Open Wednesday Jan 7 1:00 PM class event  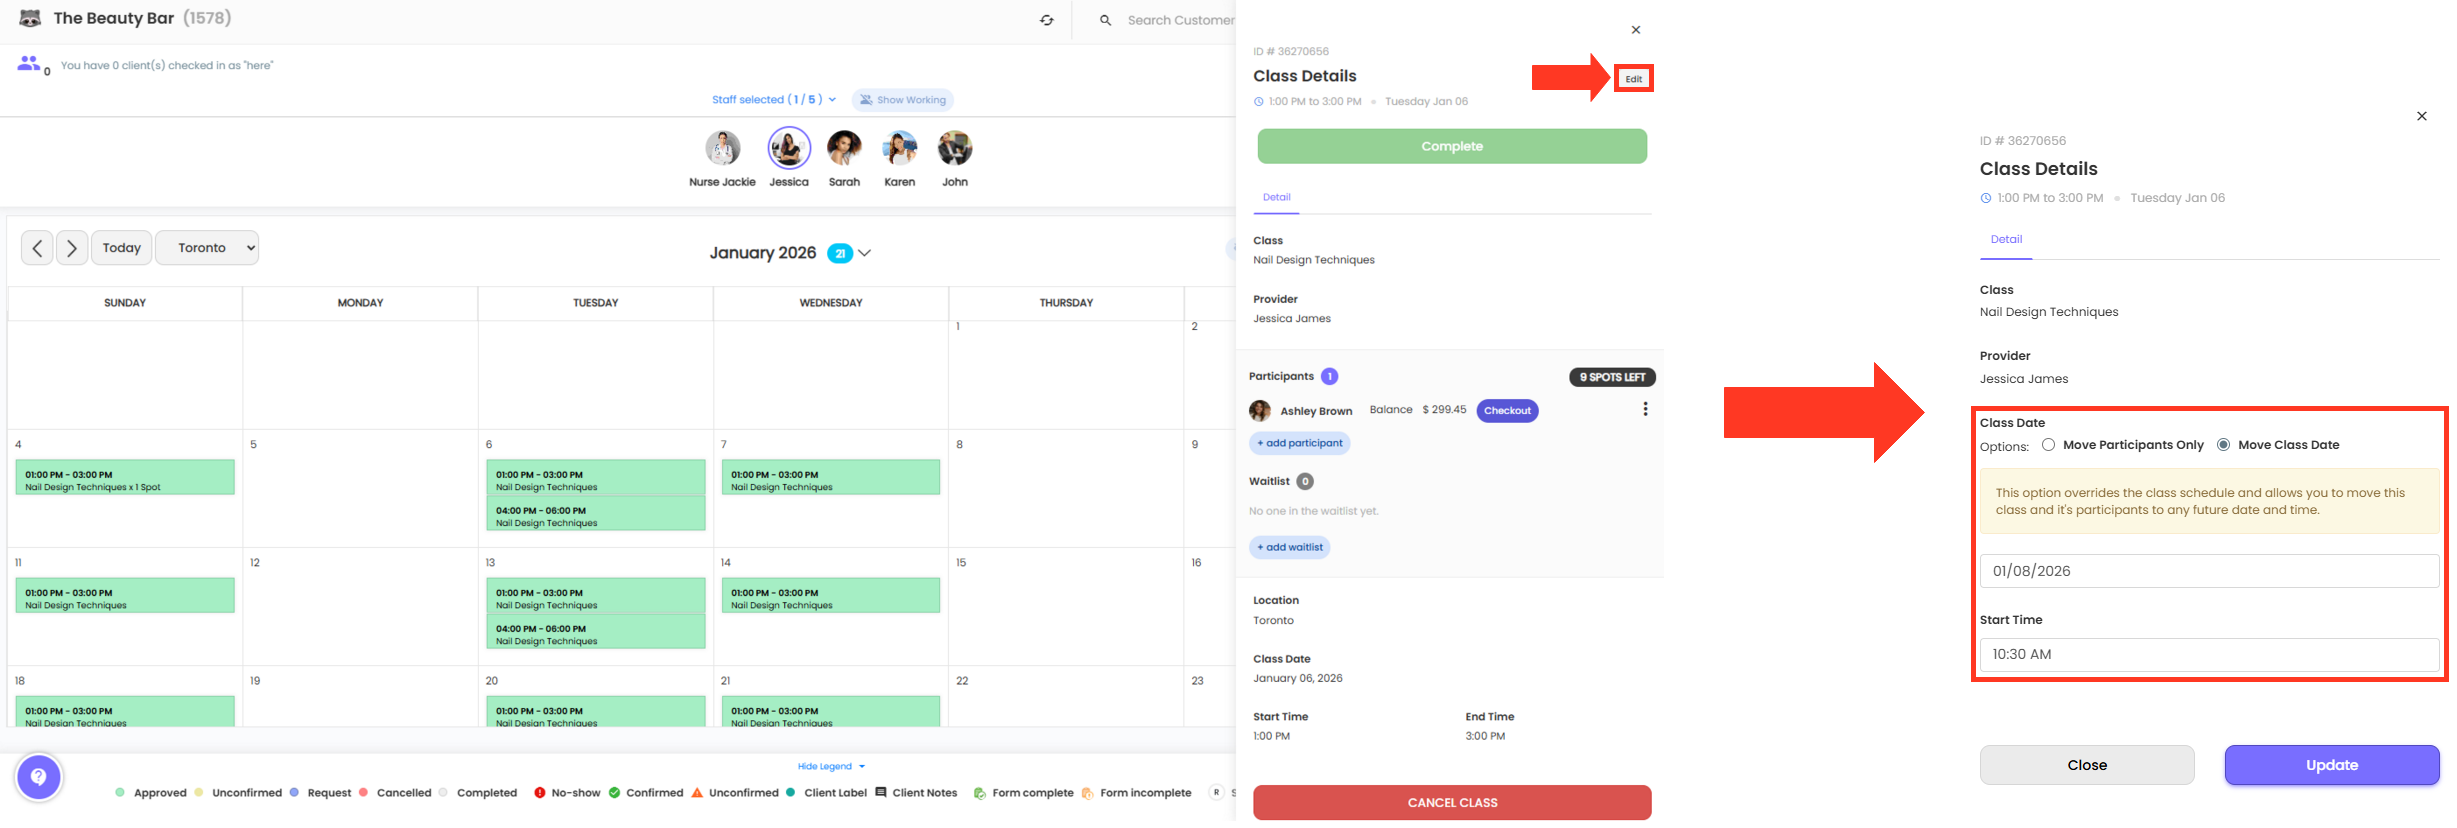pos(830,478)
